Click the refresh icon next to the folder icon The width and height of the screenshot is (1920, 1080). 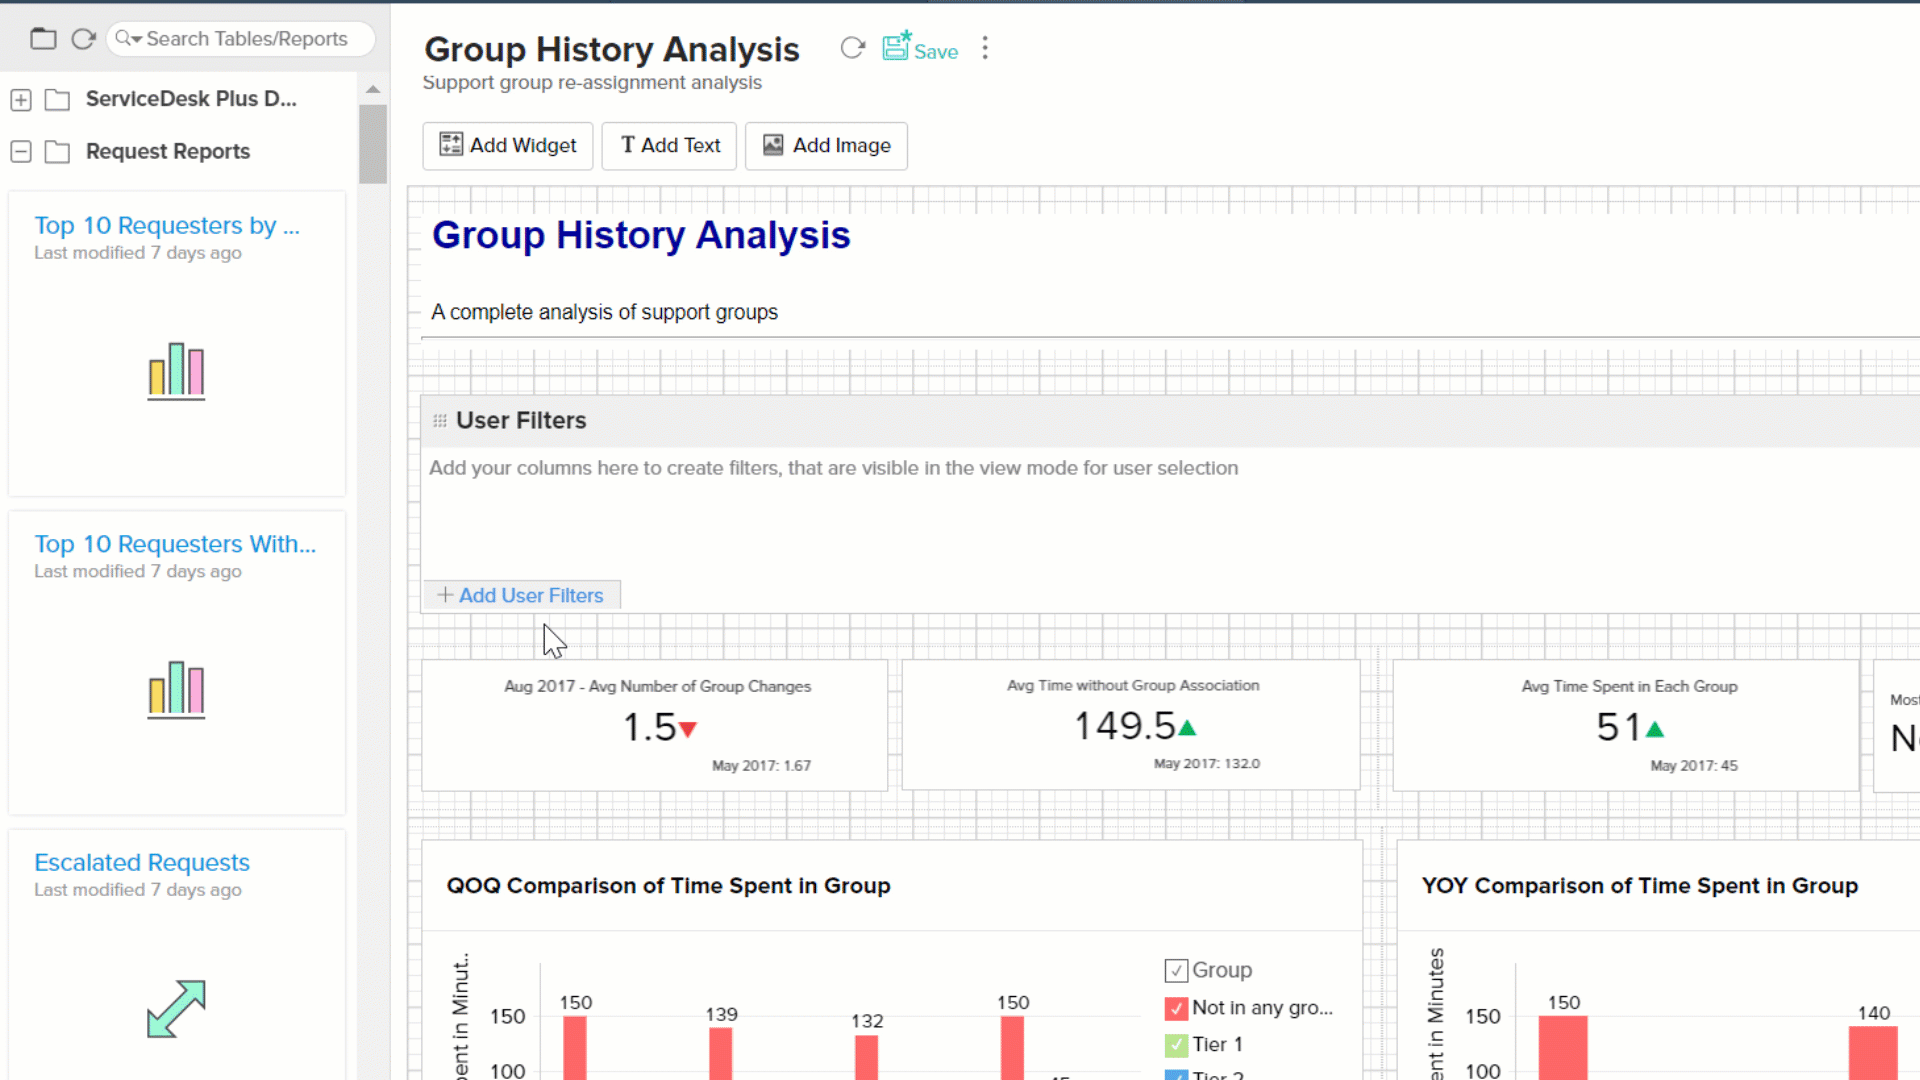(x=83, y=38)
